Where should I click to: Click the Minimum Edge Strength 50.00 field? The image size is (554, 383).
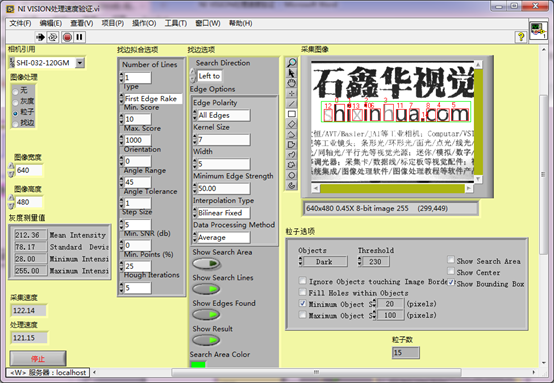pos(223,188)
